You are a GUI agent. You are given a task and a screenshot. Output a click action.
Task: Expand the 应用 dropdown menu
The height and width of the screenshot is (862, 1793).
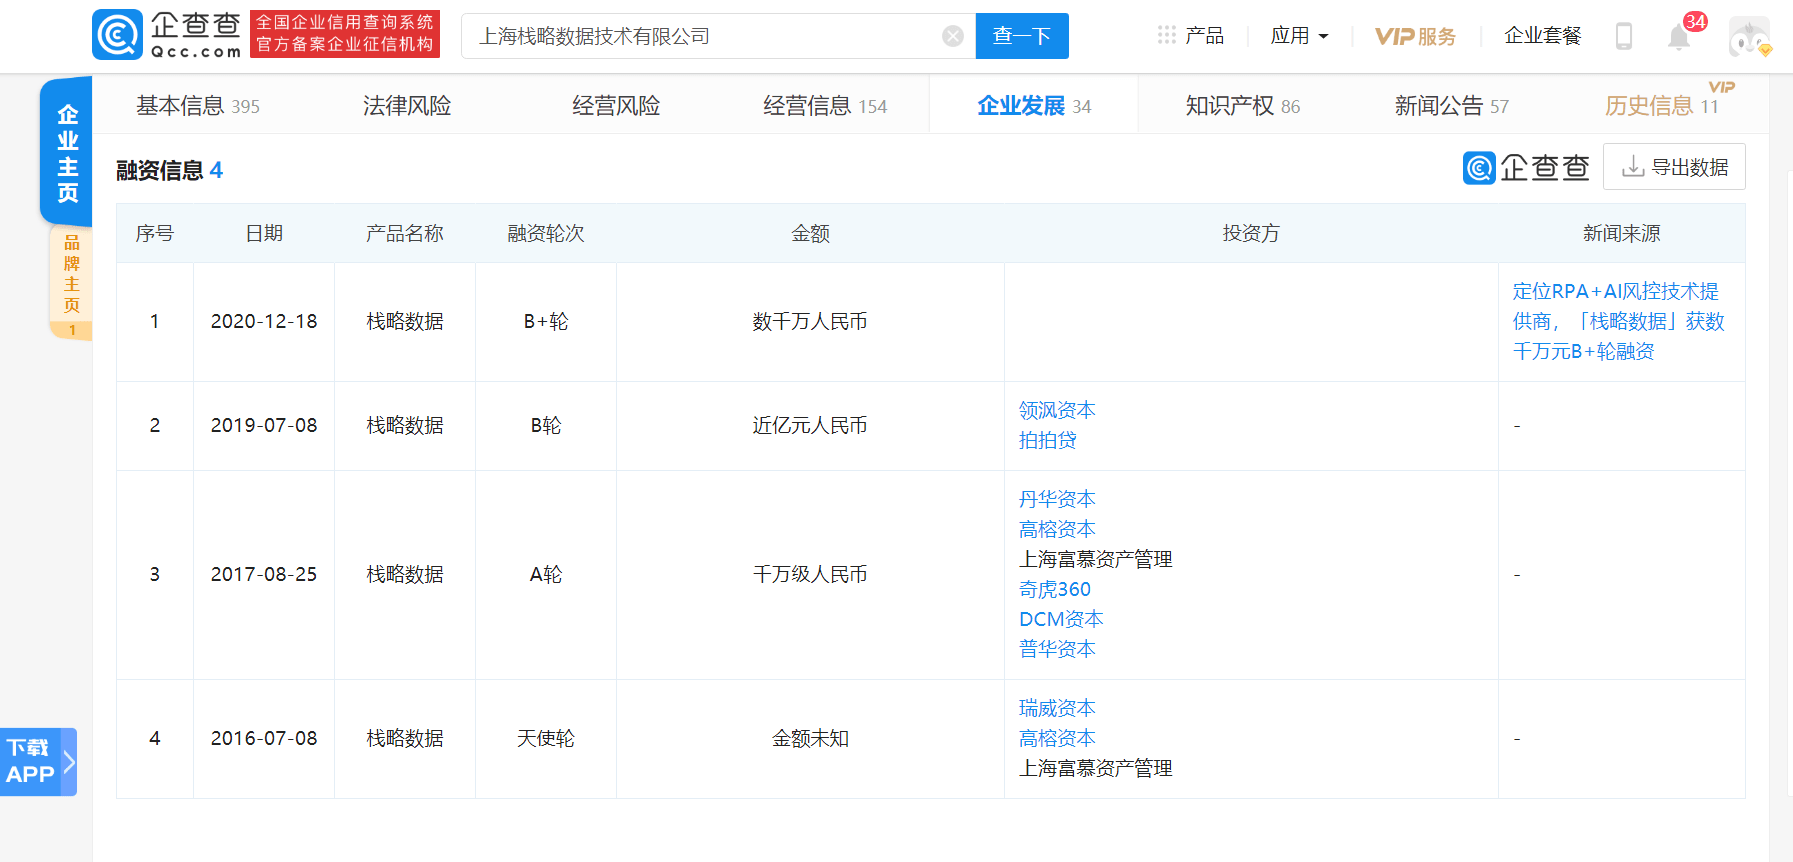coord(1299,36)
